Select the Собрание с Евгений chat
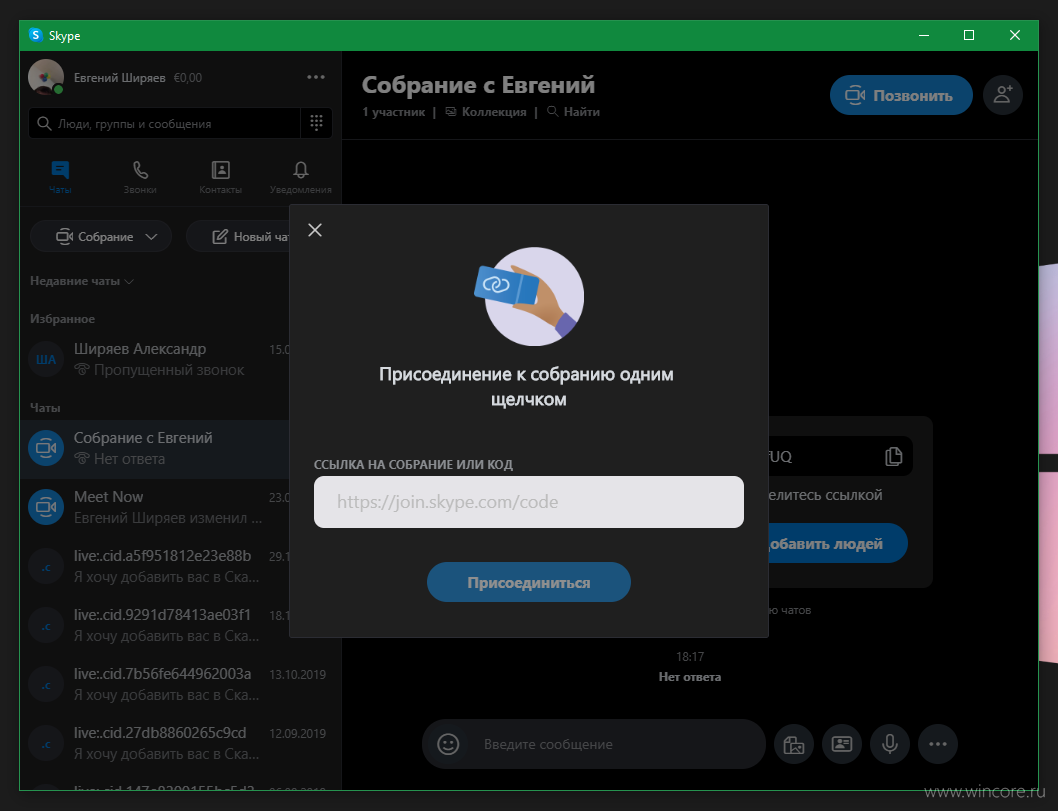 point(155,449)
